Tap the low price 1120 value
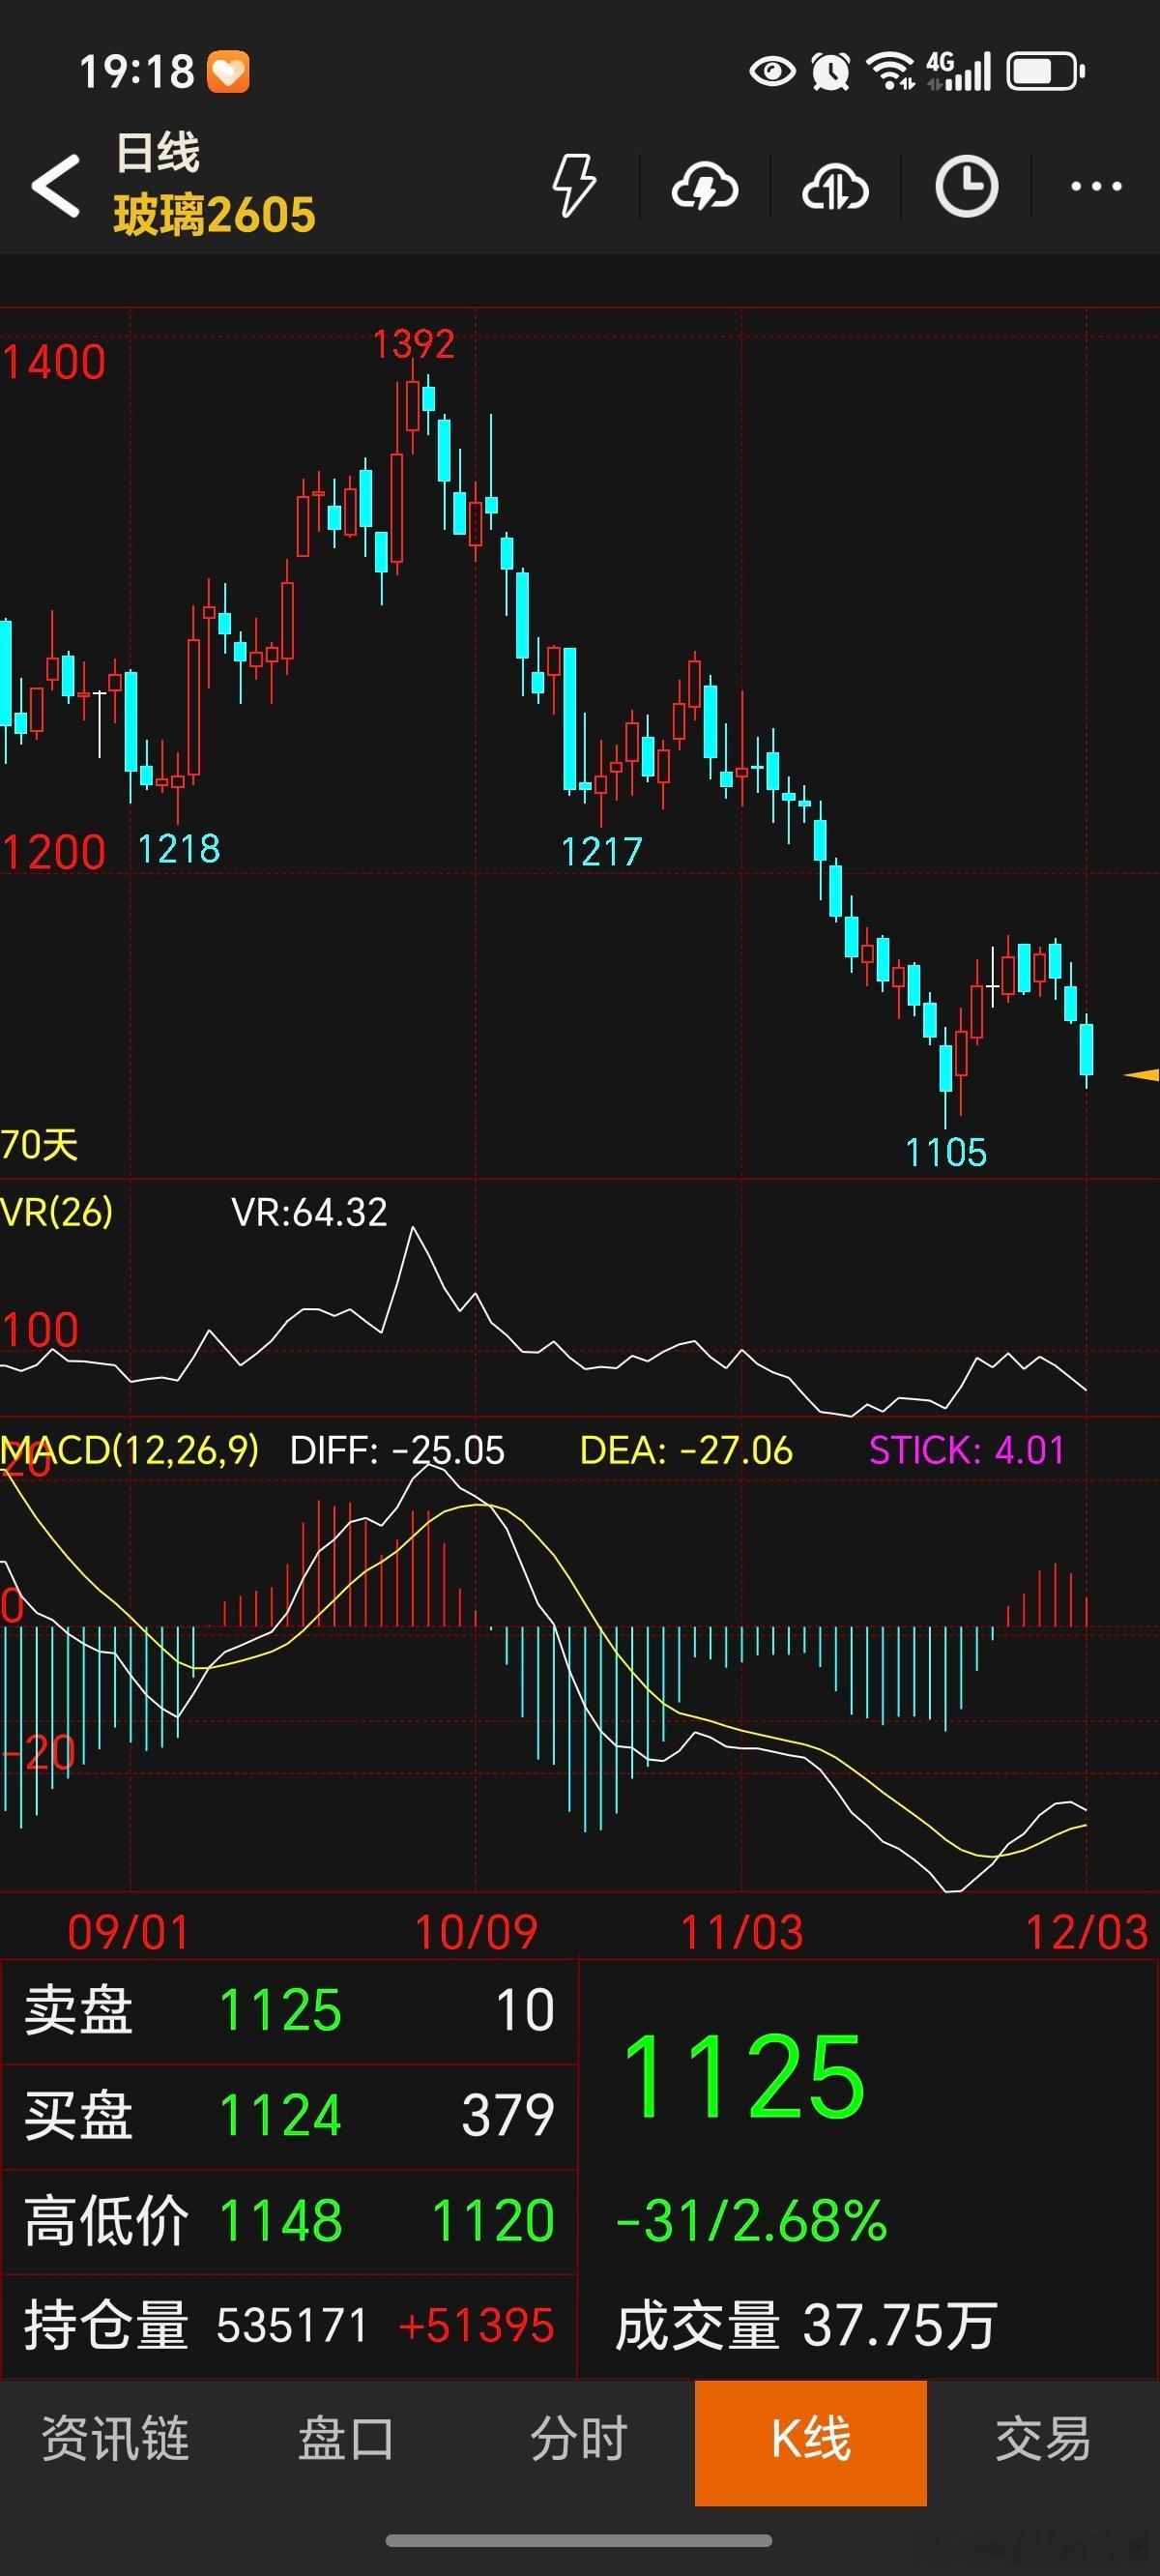 coord(493,2221)
